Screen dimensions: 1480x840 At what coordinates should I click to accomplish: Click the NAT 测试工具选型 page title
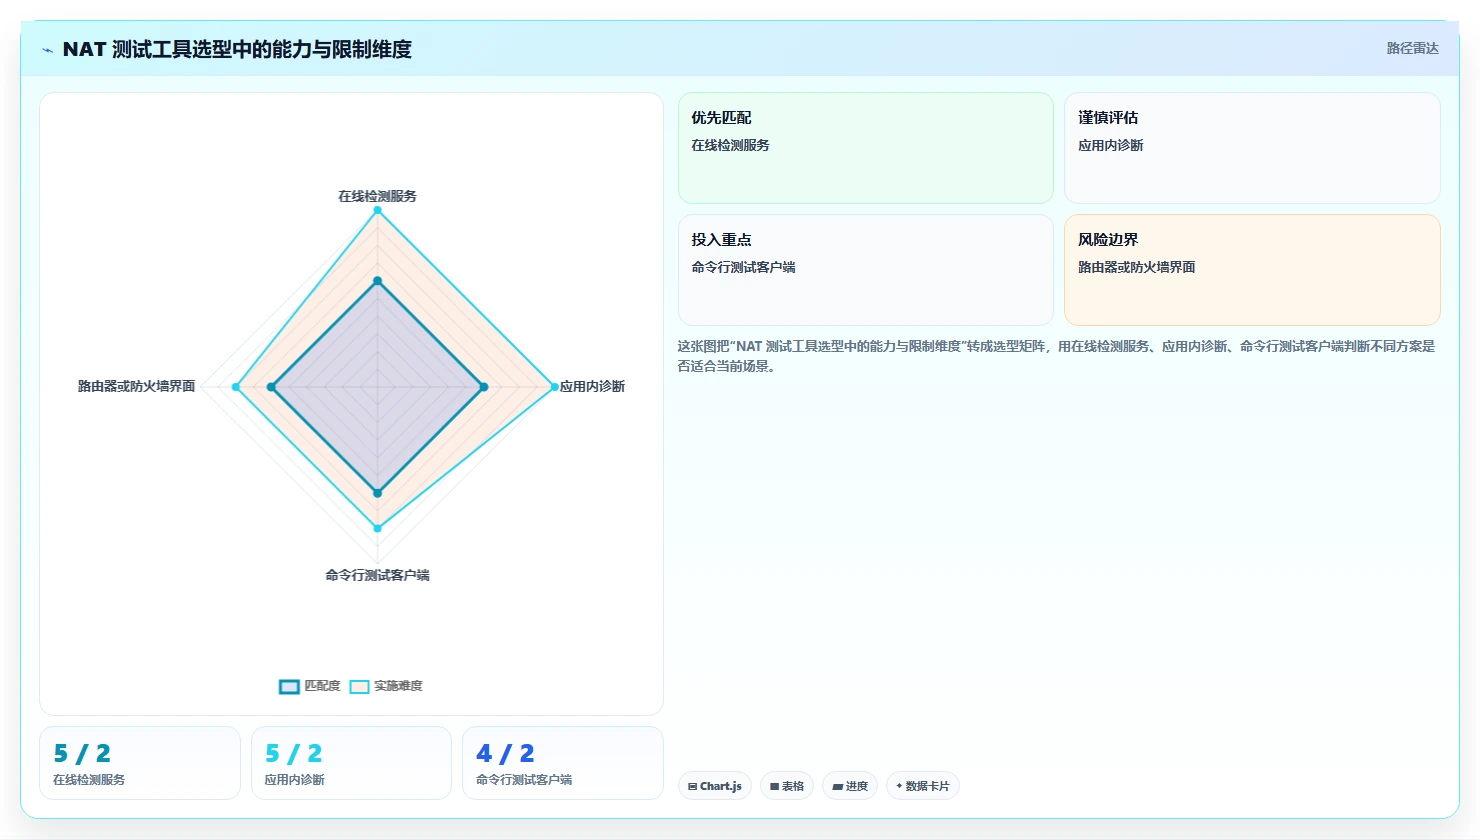click(x=237, y=49)
